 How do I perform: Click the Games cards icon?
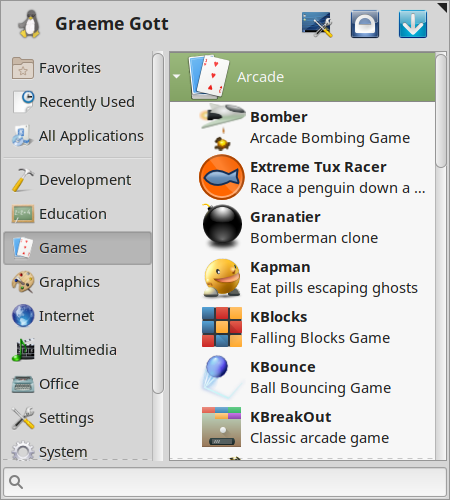(23, 248)
